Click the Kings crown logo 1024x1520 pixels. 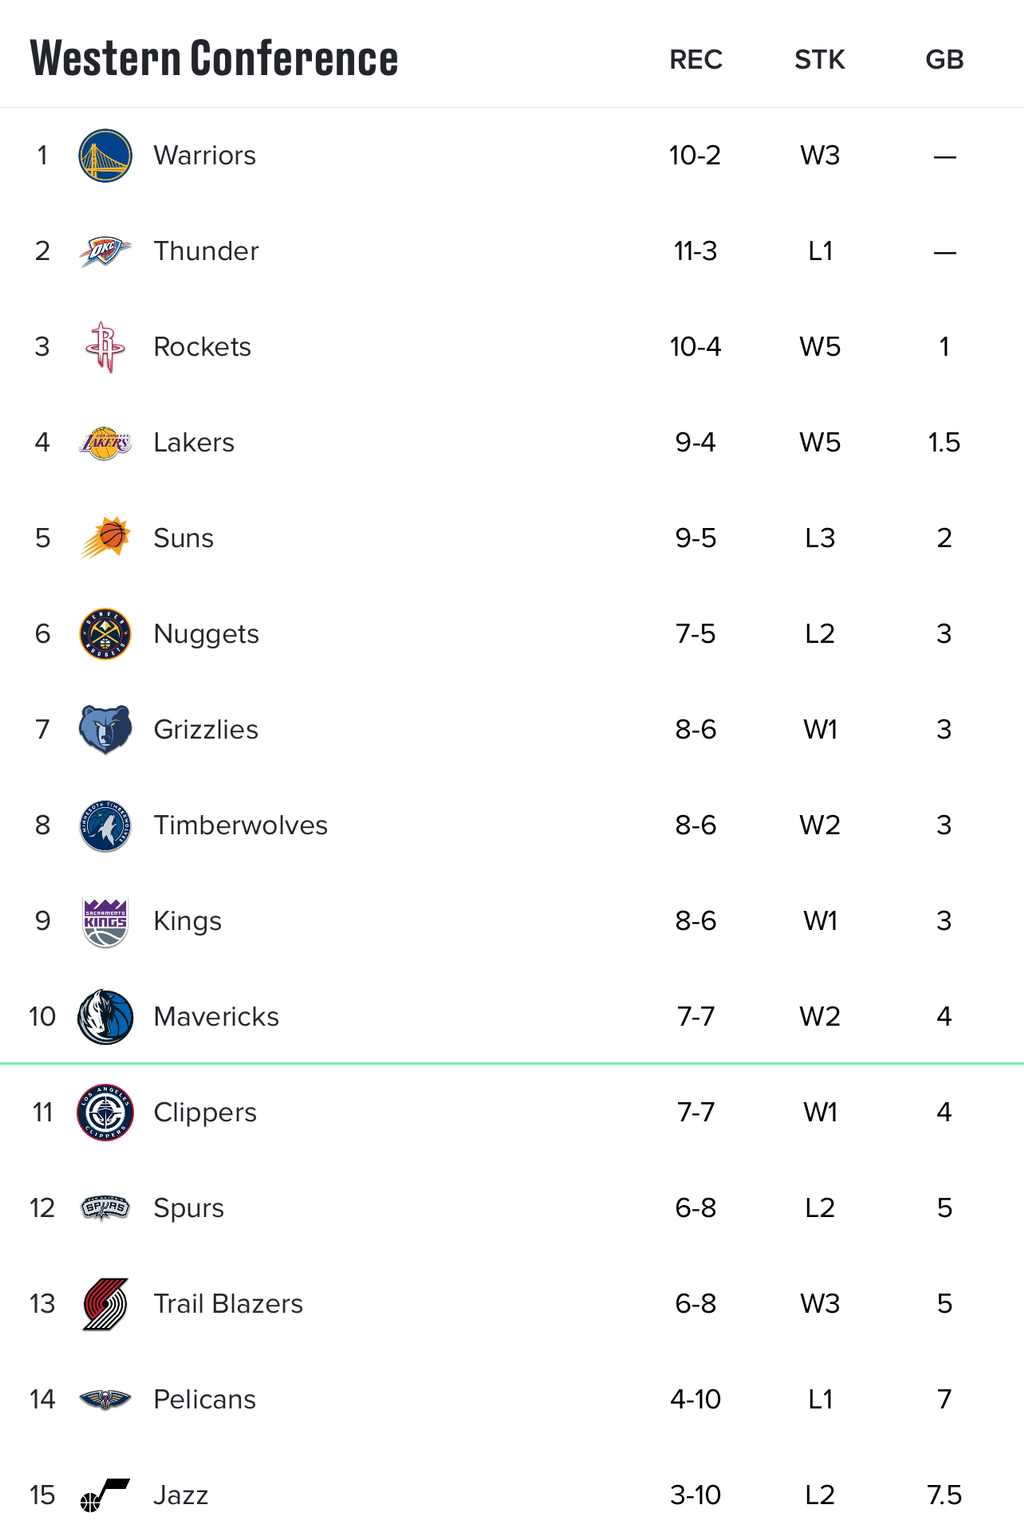pyautogui.click(x=105, y=921)
